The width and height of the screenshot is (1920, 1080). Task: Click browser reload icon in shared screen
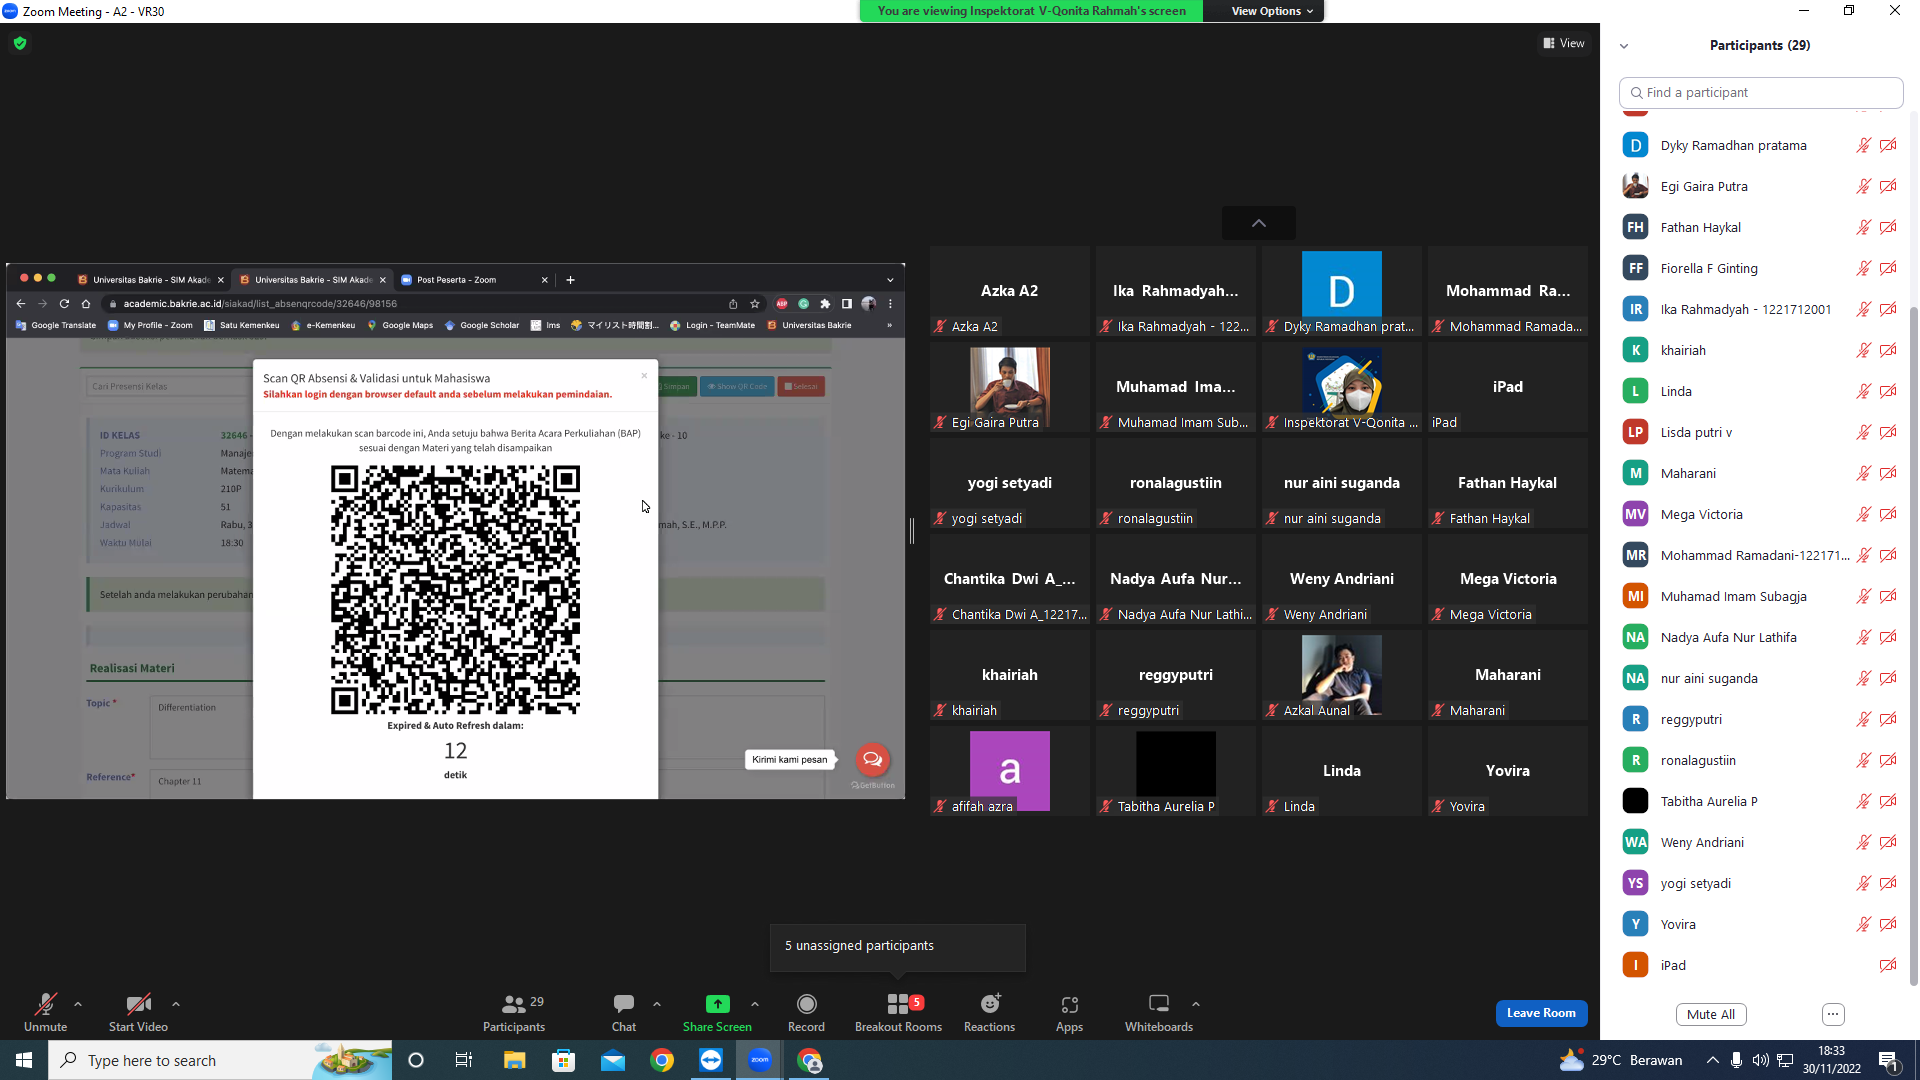tap(64, 304)
